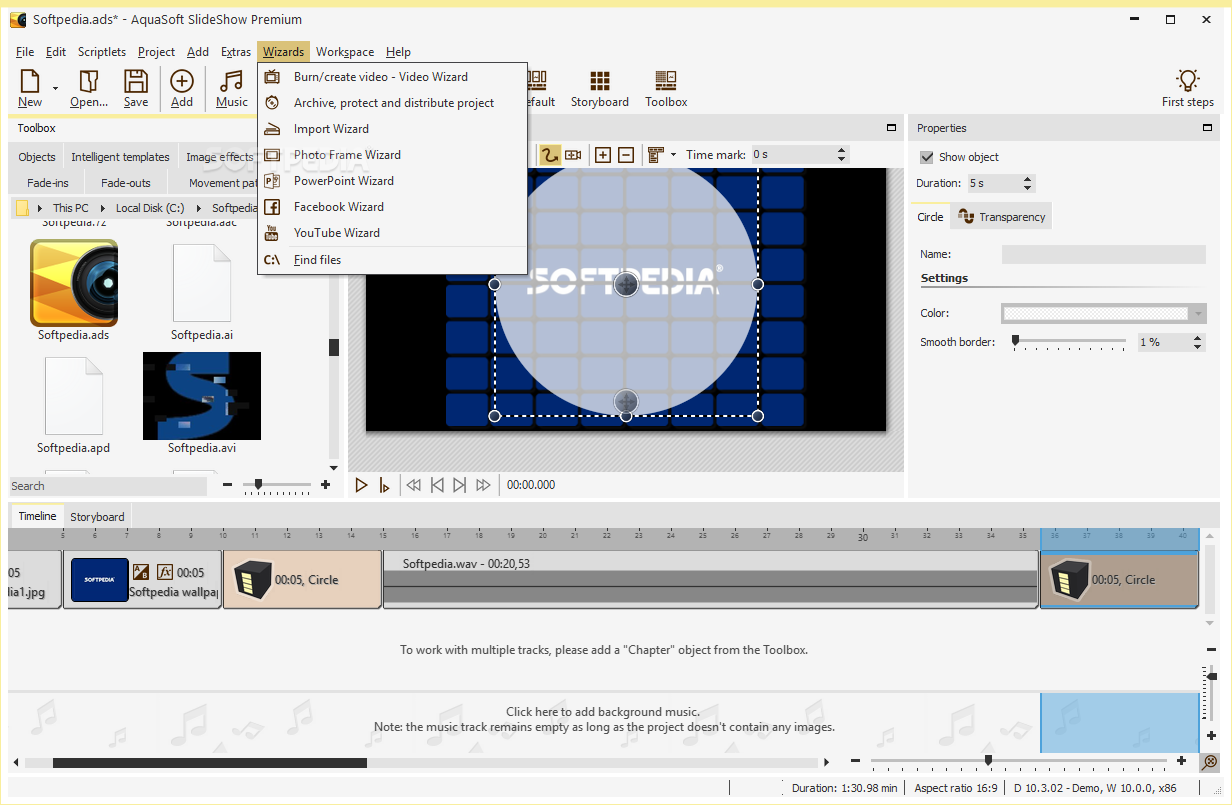Open the File menu
The image size is (1232, 805).
tap(25, 52)
